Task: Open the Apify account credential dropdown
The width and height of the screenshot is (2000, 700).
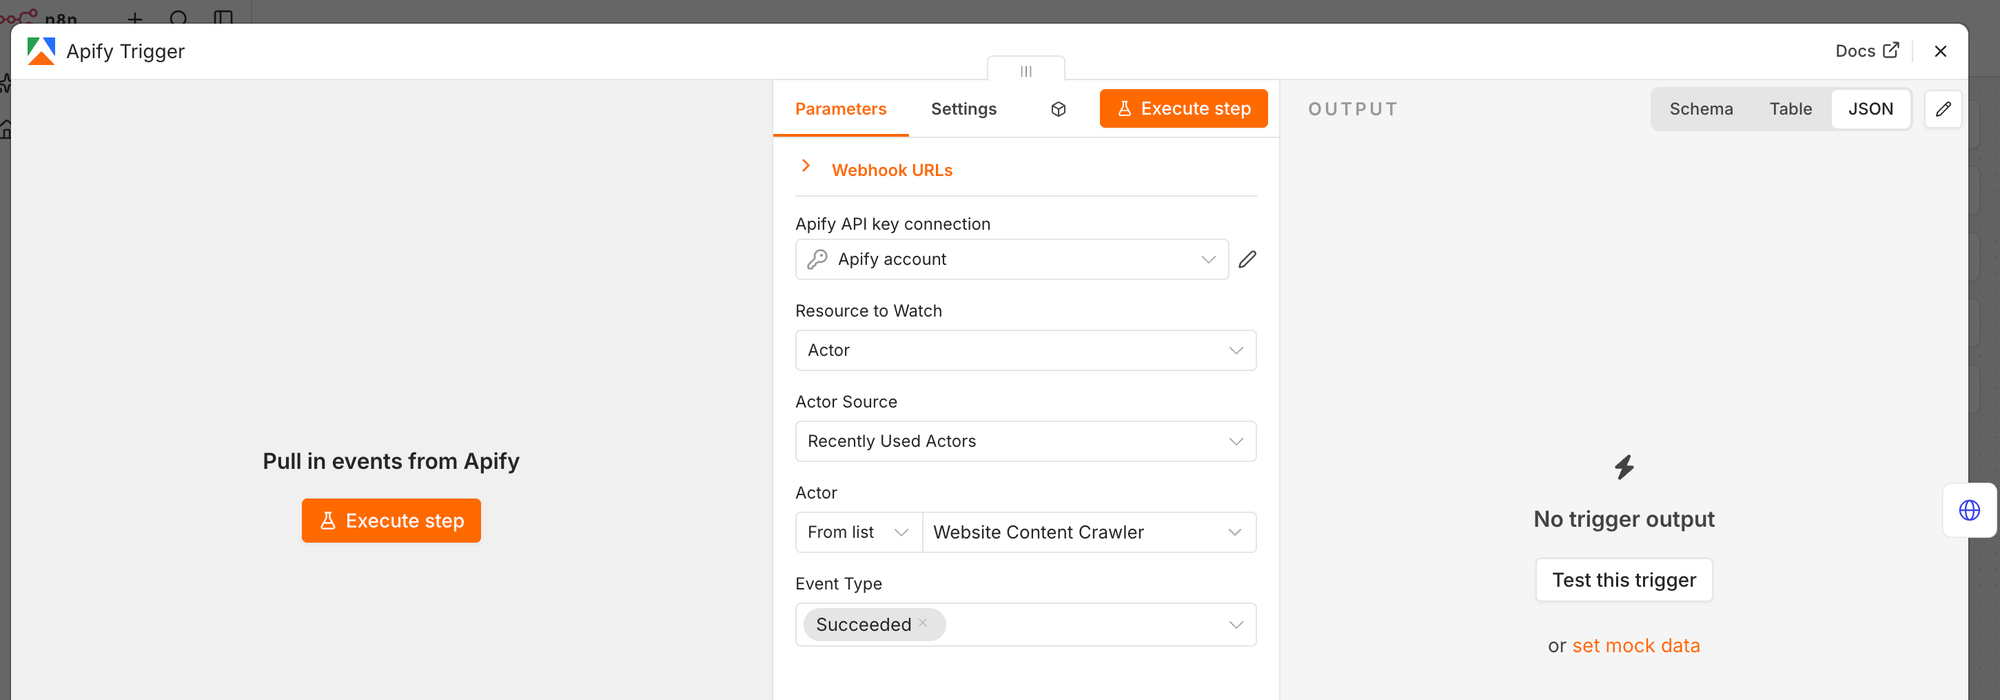Action: click(x=1012, y=259)
